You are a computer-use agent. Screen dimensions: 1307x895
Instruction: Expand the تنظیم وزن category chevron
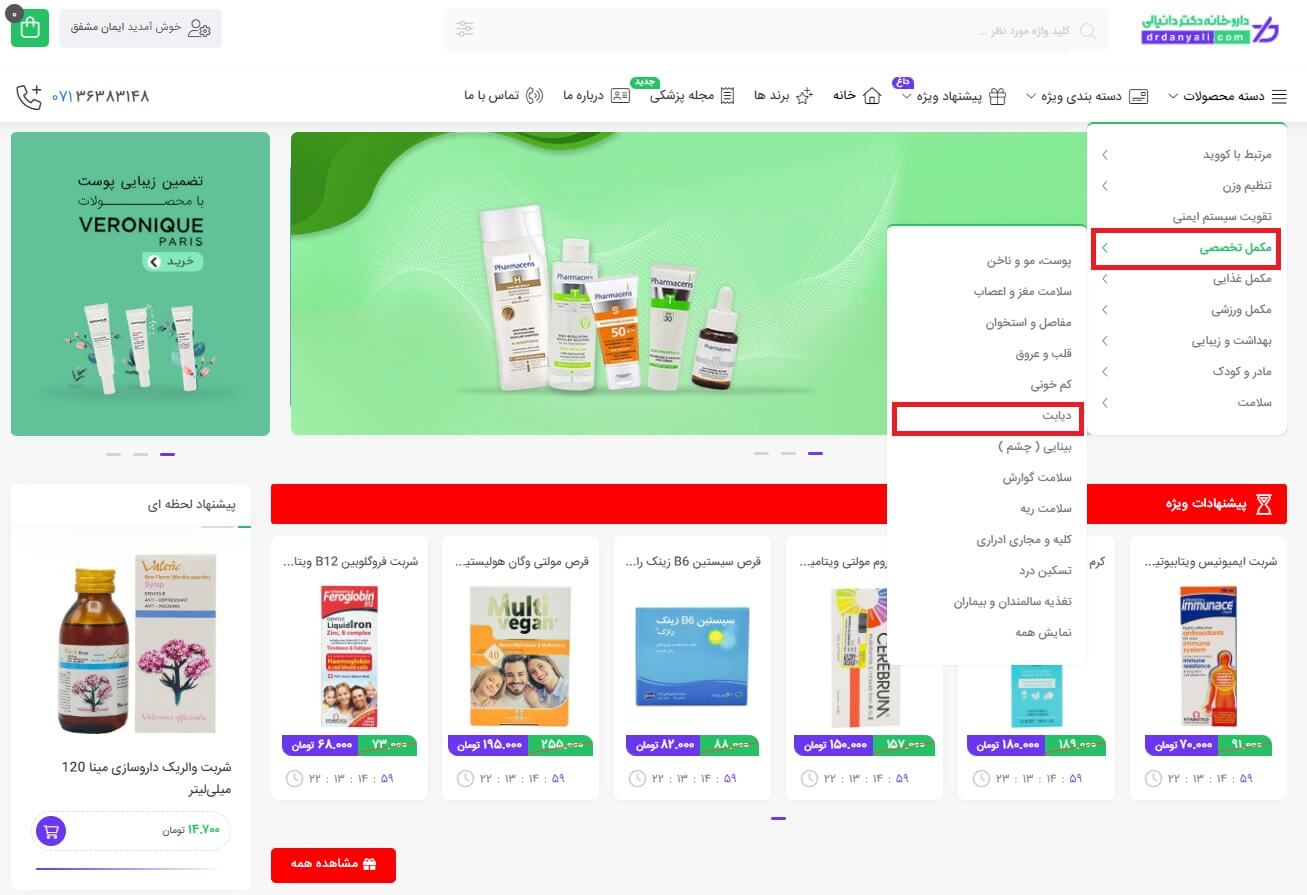(1104, 186)
